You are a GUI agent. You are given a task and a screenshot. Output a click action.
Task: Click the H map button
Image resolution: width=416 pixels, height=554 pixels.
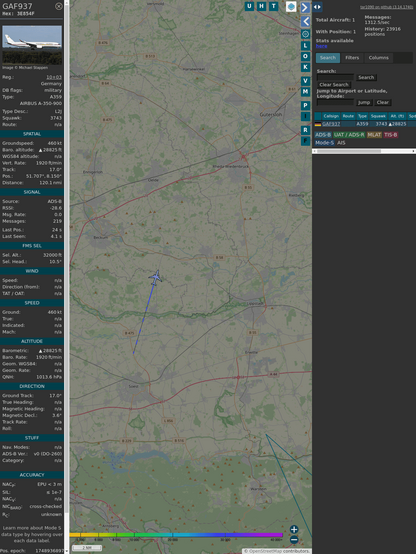pyautogui.click(x=261, y=6)
